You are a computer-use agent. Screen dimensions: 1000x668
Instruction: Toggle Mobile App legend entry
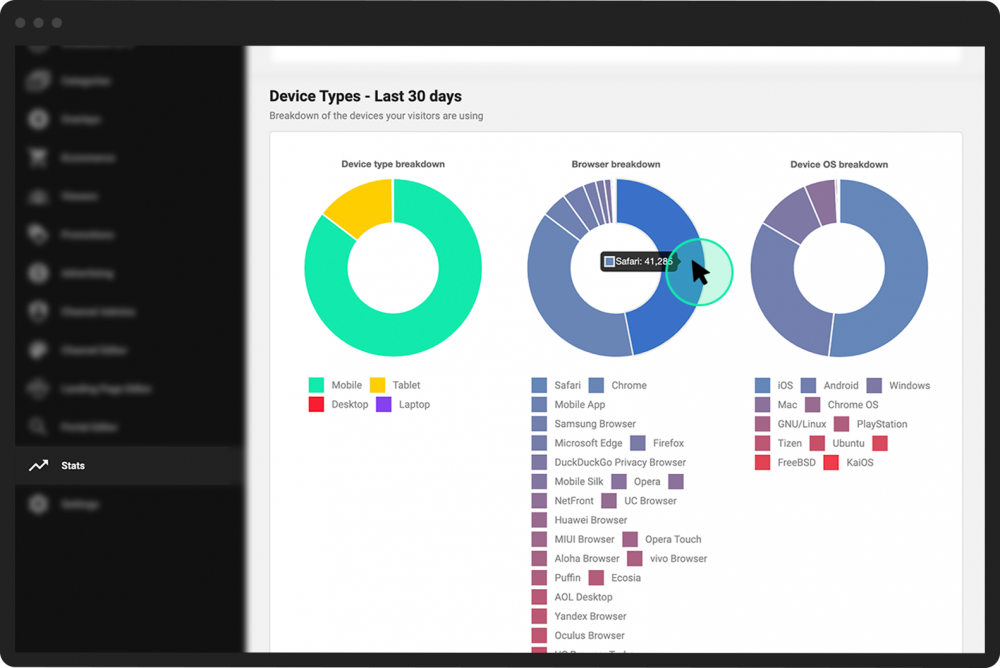click(568, 405)
